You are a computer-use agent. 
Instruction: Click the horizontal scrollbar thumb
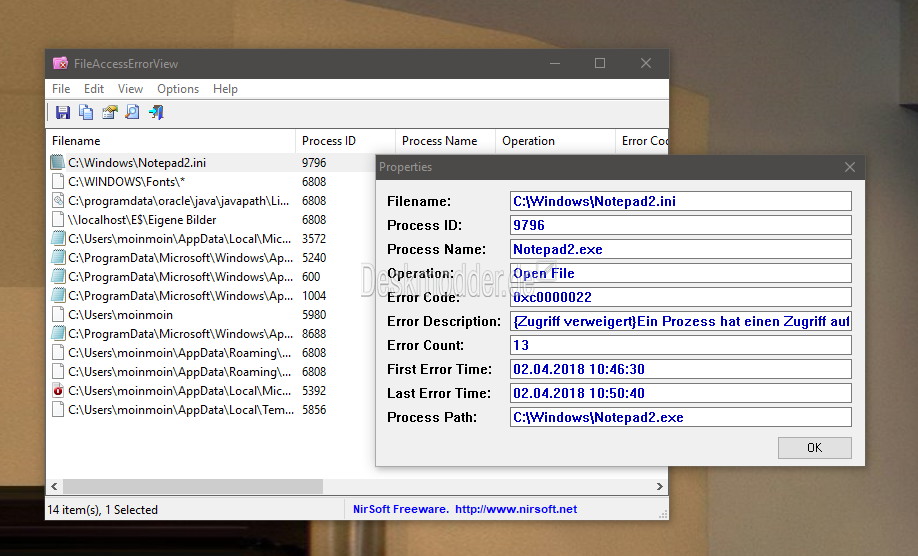[x=193, y=486]
